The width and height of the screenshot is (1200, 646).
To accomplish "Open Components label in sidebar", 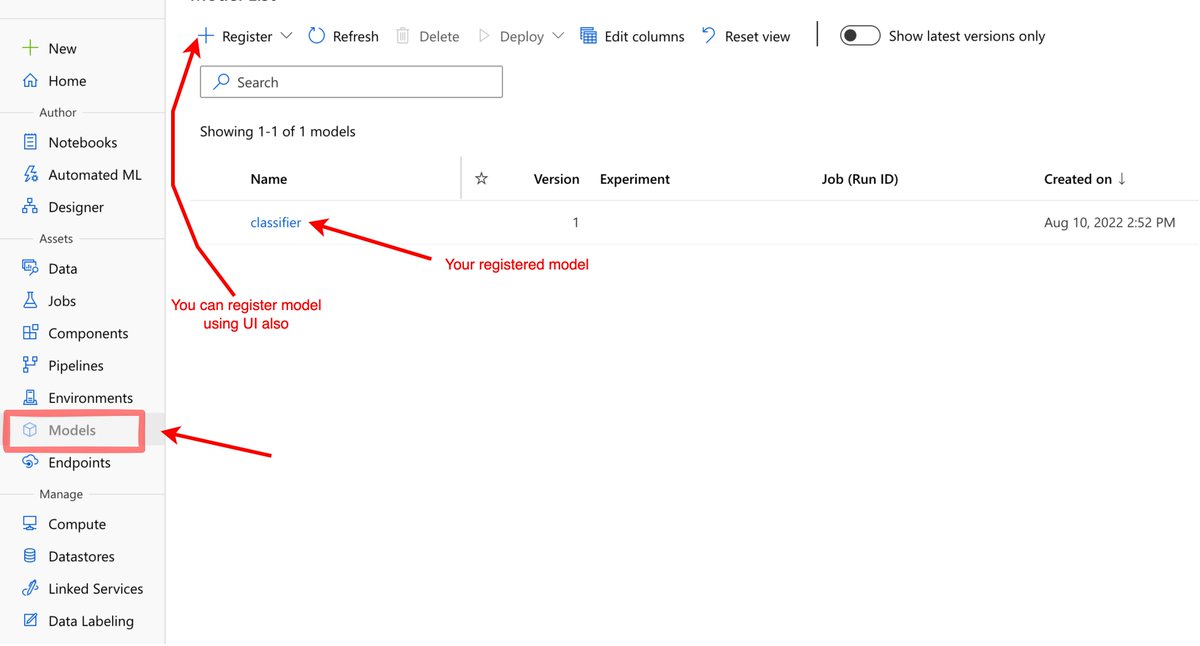I will [x=88, y=333].
